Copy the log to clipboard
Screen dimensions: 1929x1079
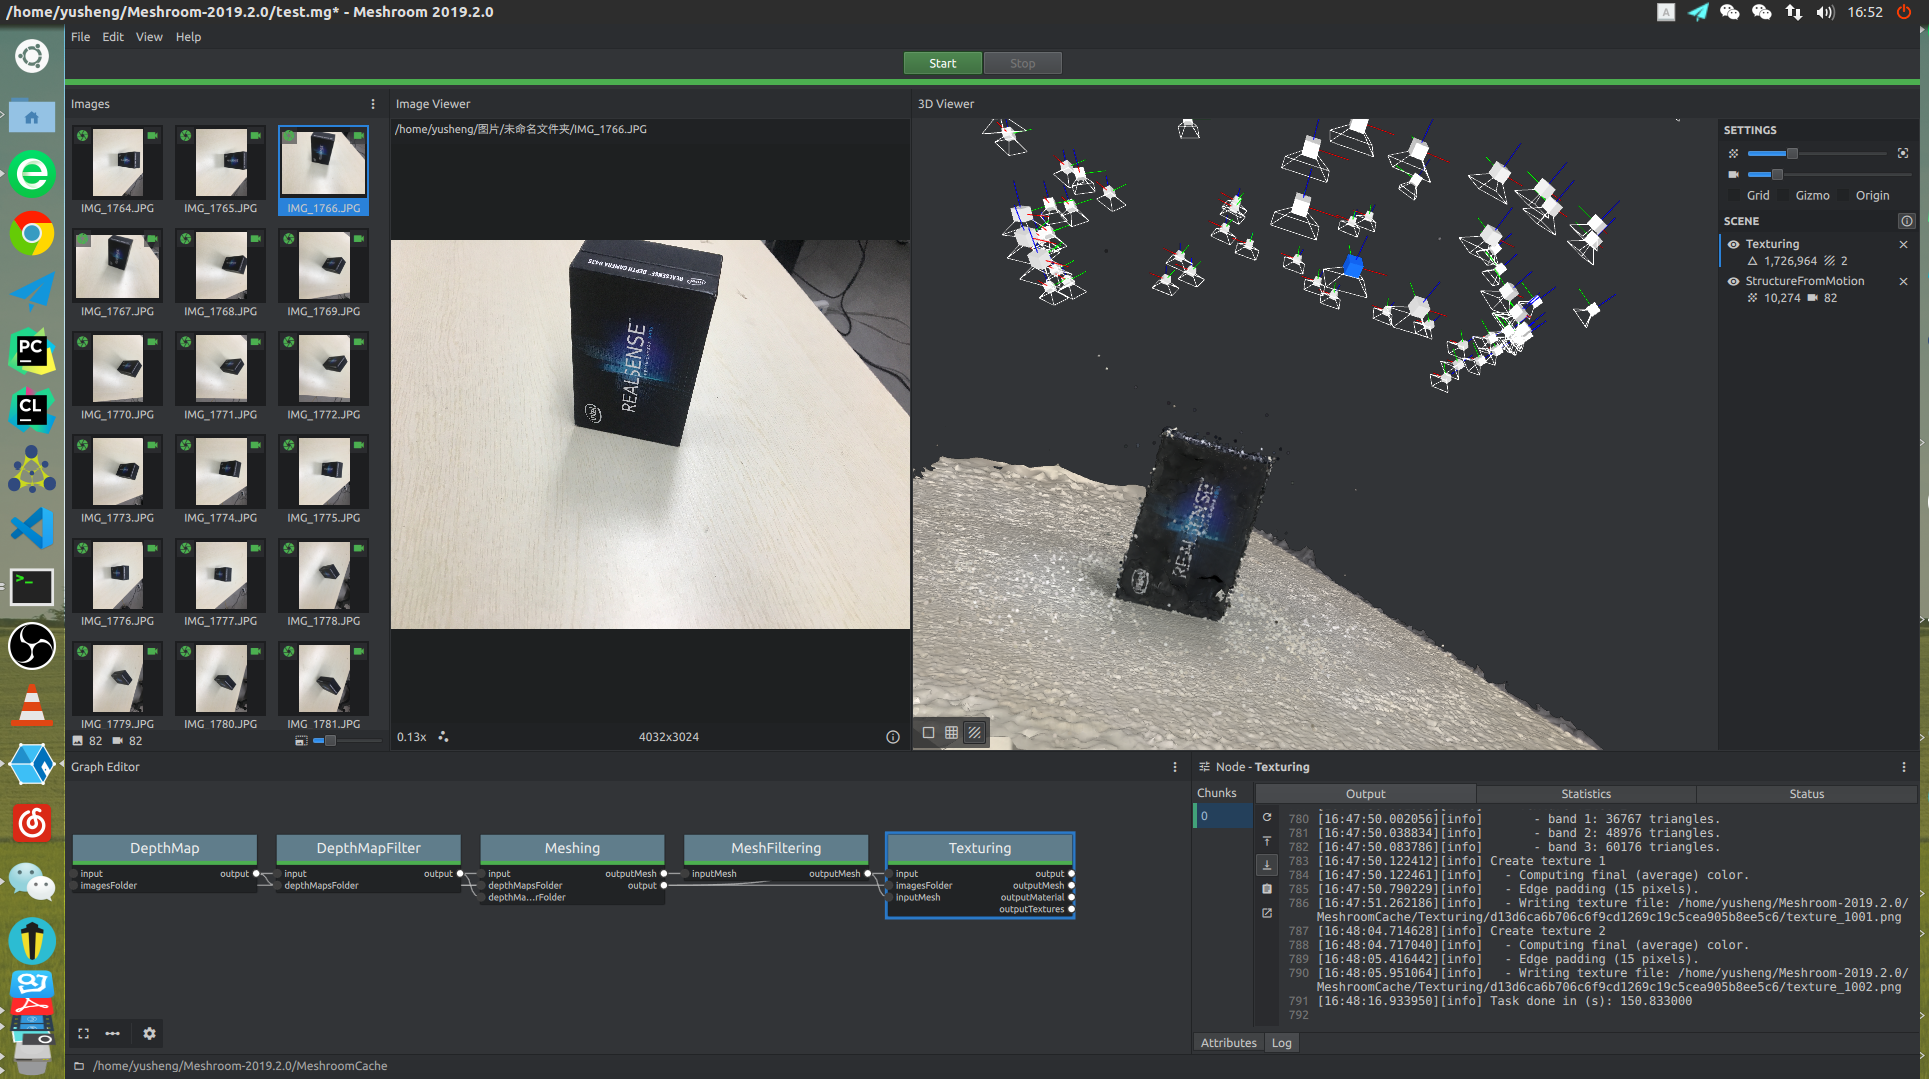pyautogui.click(x=1267, y=888)
